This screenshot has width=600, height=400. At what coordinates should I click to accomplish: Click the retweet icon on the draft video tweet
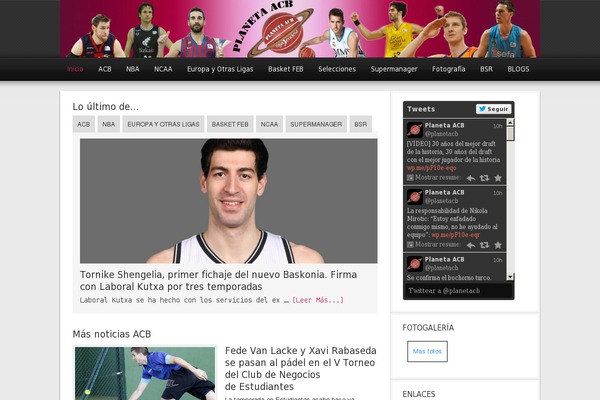[484, 178]
